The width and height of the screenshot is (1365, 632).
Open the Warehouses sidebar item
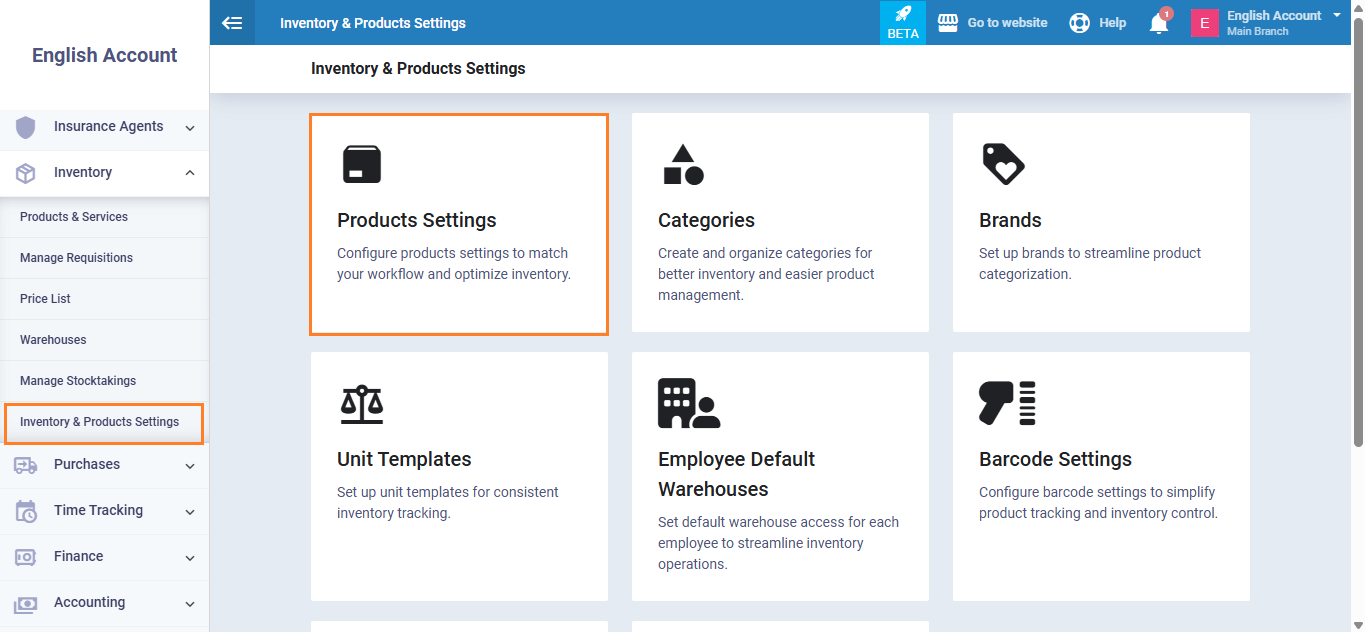(x=53, y=340)
